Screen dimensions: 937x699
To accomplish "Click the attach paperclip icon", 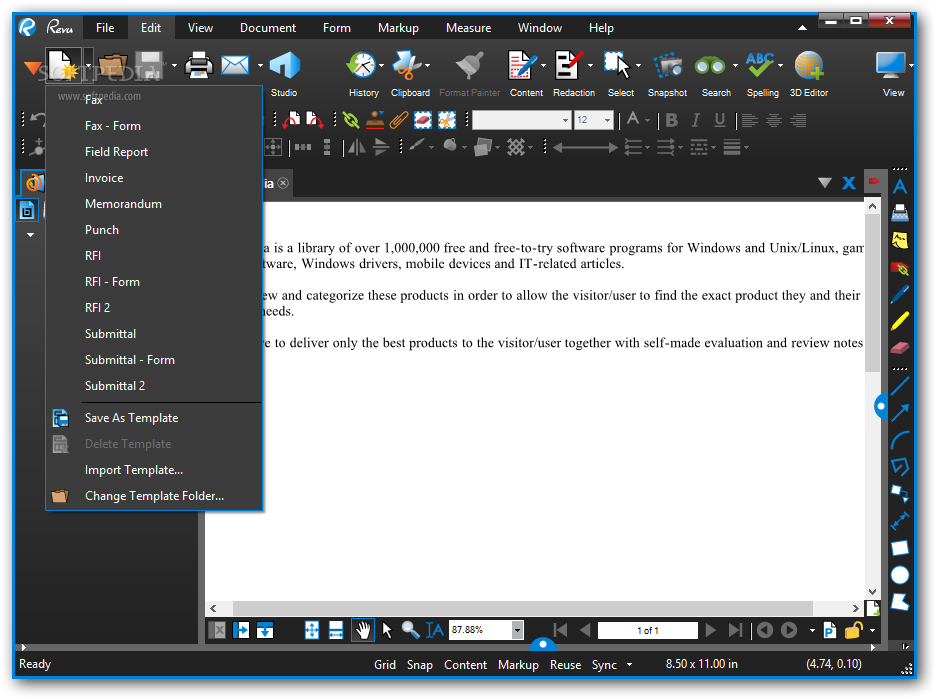I will [x=398, y=120].
